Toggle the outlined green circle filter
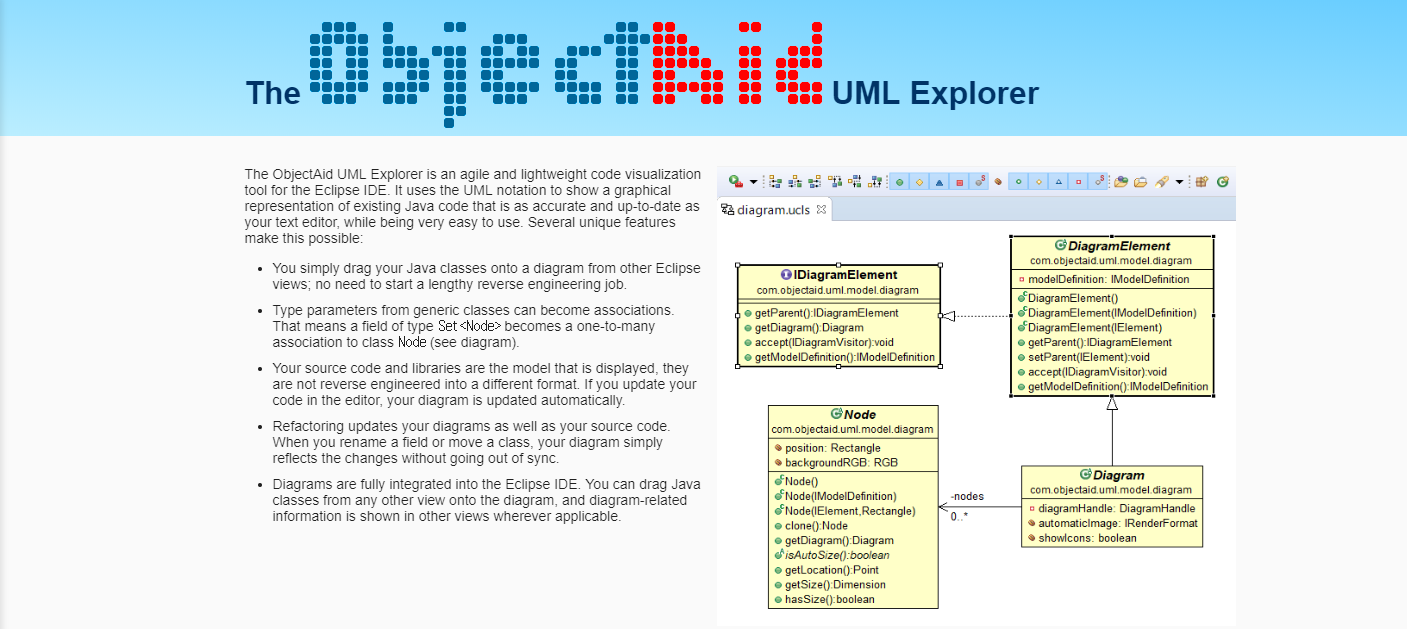Screen dimensions: 1407x629 (x=1019, y=182)
